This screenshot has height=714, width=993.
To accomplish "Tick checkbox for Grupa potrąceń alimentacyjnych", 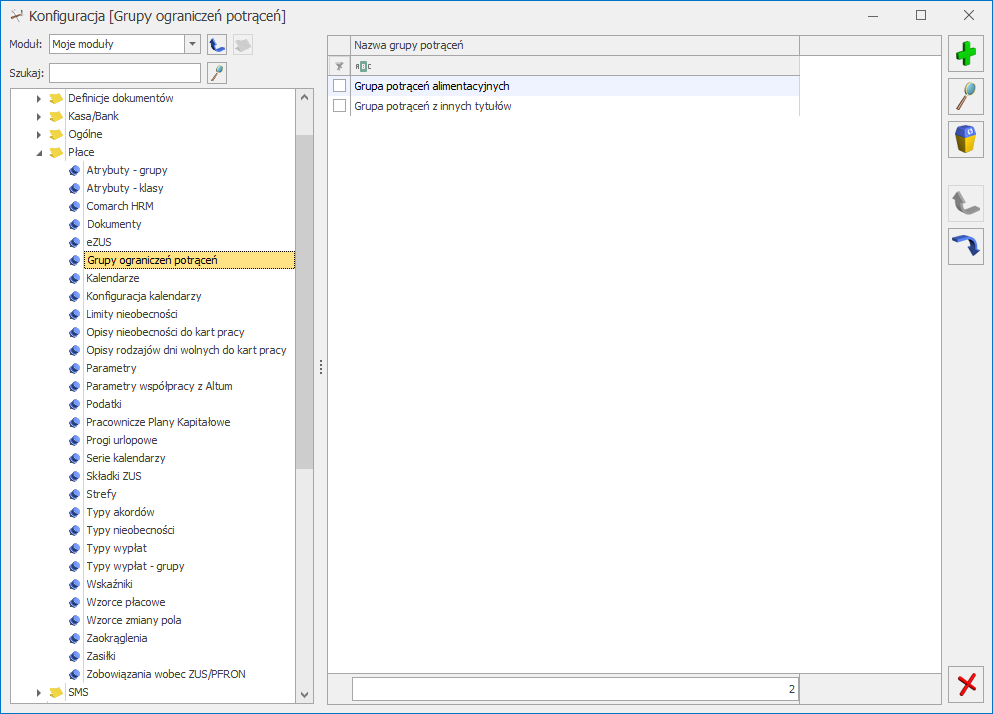I will coord(339,86).
